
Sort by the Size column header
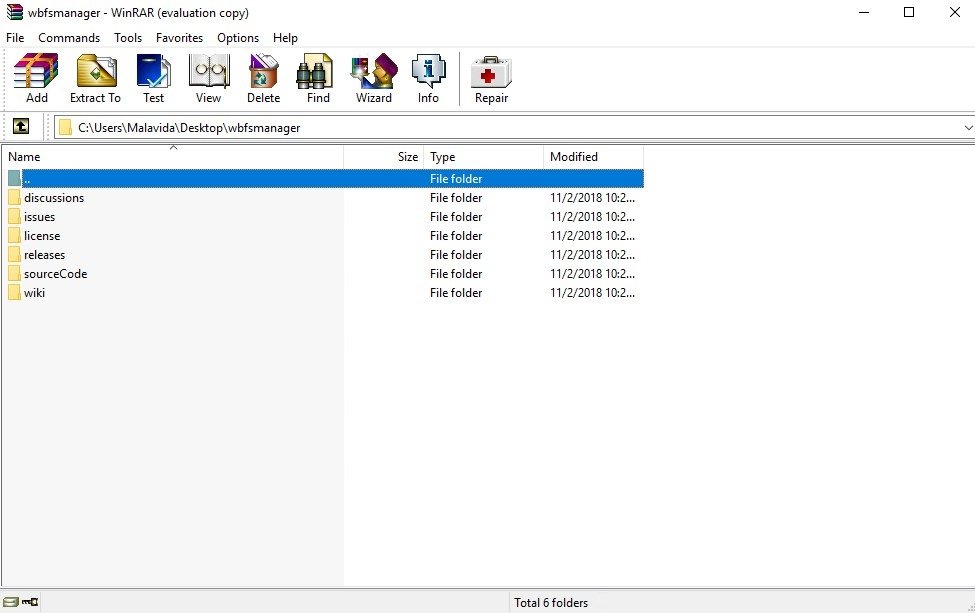(x=384, y=157)
